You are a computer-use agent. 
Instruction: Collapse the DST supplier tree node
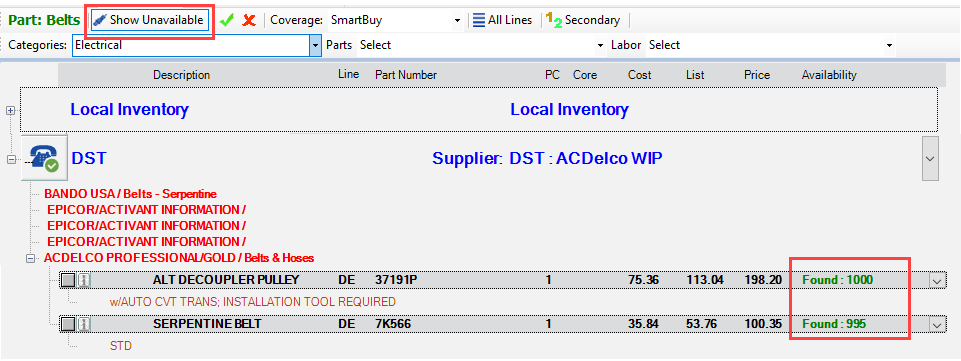pos(10,159)
